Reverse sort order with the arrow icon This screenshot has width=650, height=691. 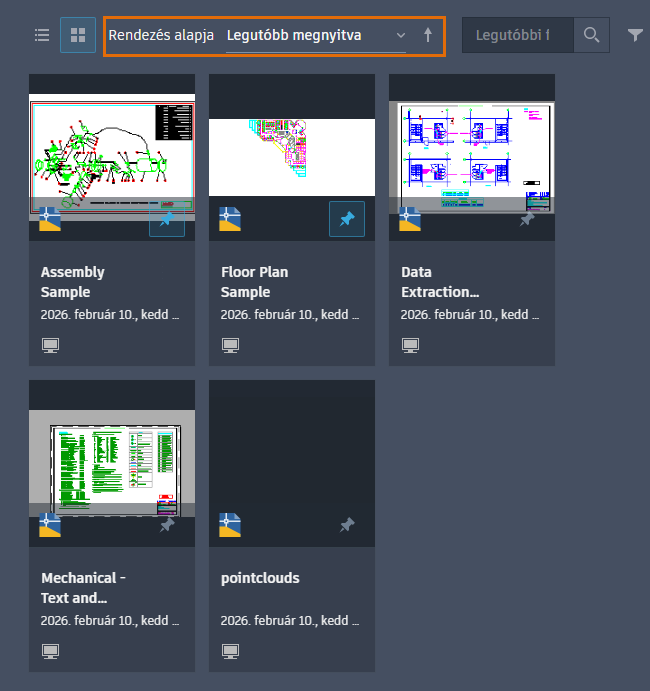pos(427,35)
